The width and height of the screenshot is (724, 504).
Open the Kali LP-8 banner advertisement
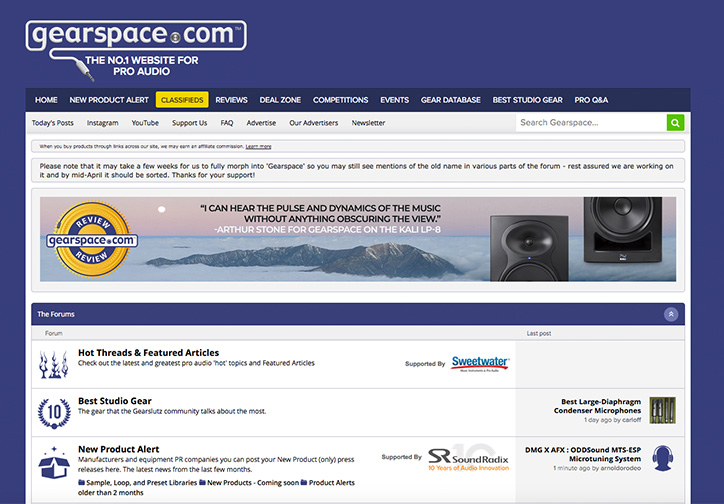pyautogui.click(x=358, y=240)
